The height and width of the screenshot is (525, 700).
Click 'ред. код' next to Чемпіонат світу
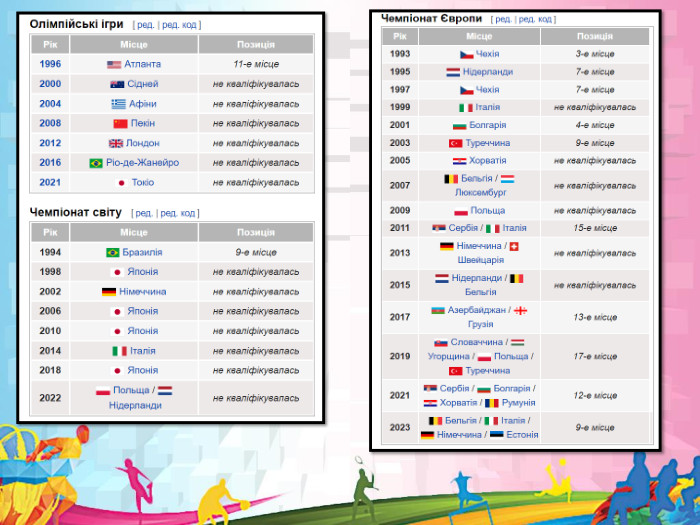[180, 213]
